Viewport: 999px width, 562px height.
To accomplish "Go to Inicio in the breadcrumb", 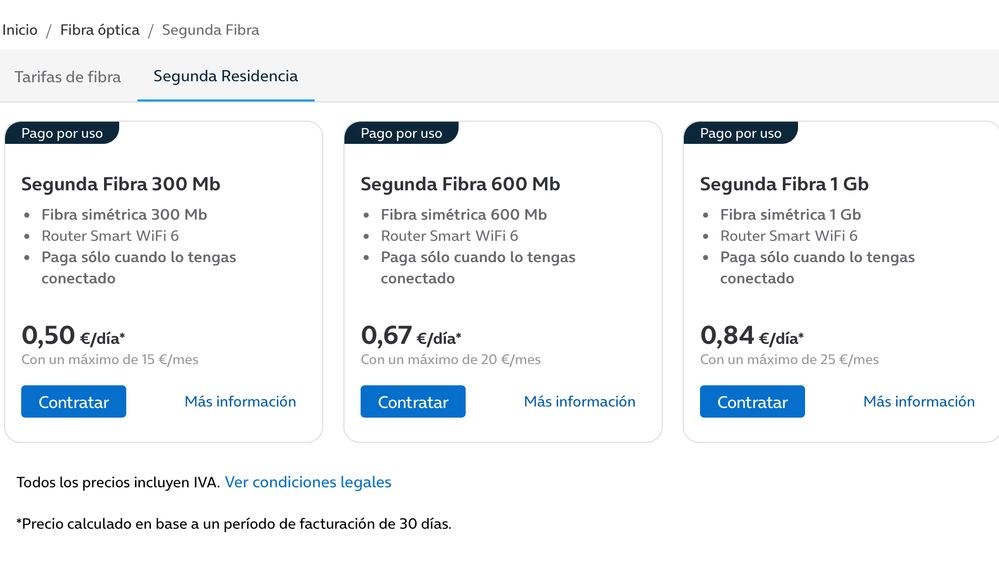I will (x=20, y=30).
